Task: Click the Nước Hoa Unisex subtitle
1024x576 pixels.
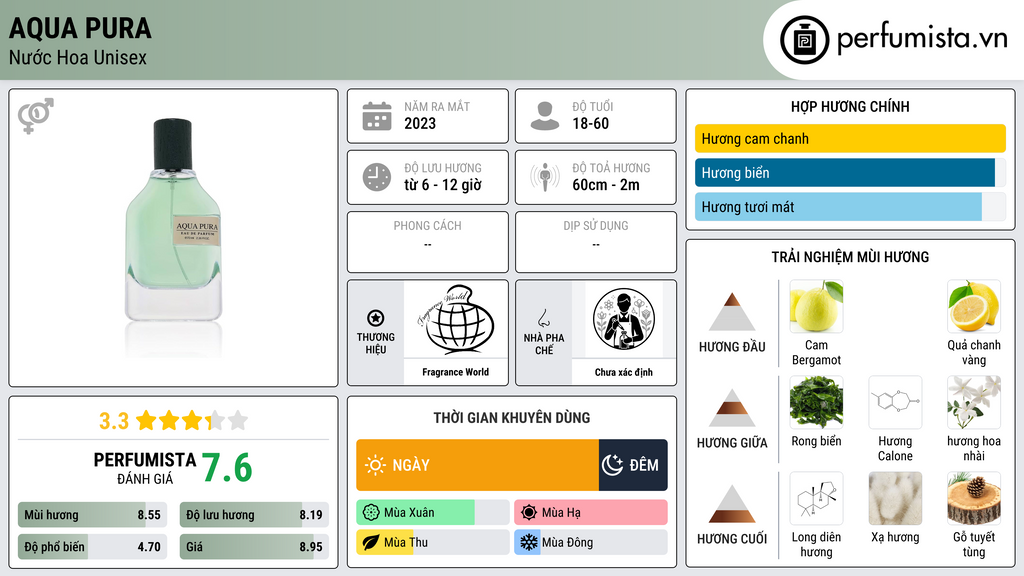Action: click(78, 57)
